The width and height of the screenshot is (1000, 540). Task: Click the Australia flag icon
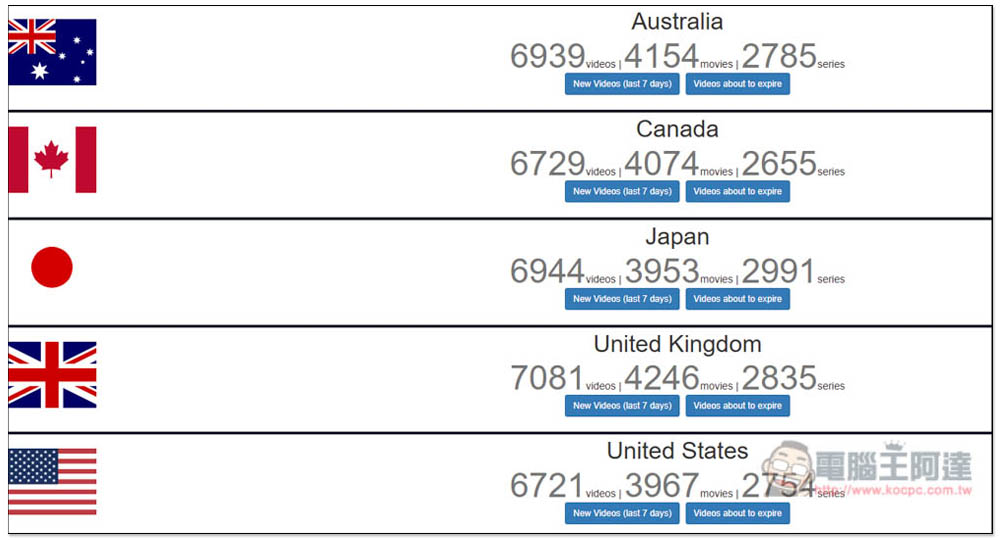pos(52,52)
